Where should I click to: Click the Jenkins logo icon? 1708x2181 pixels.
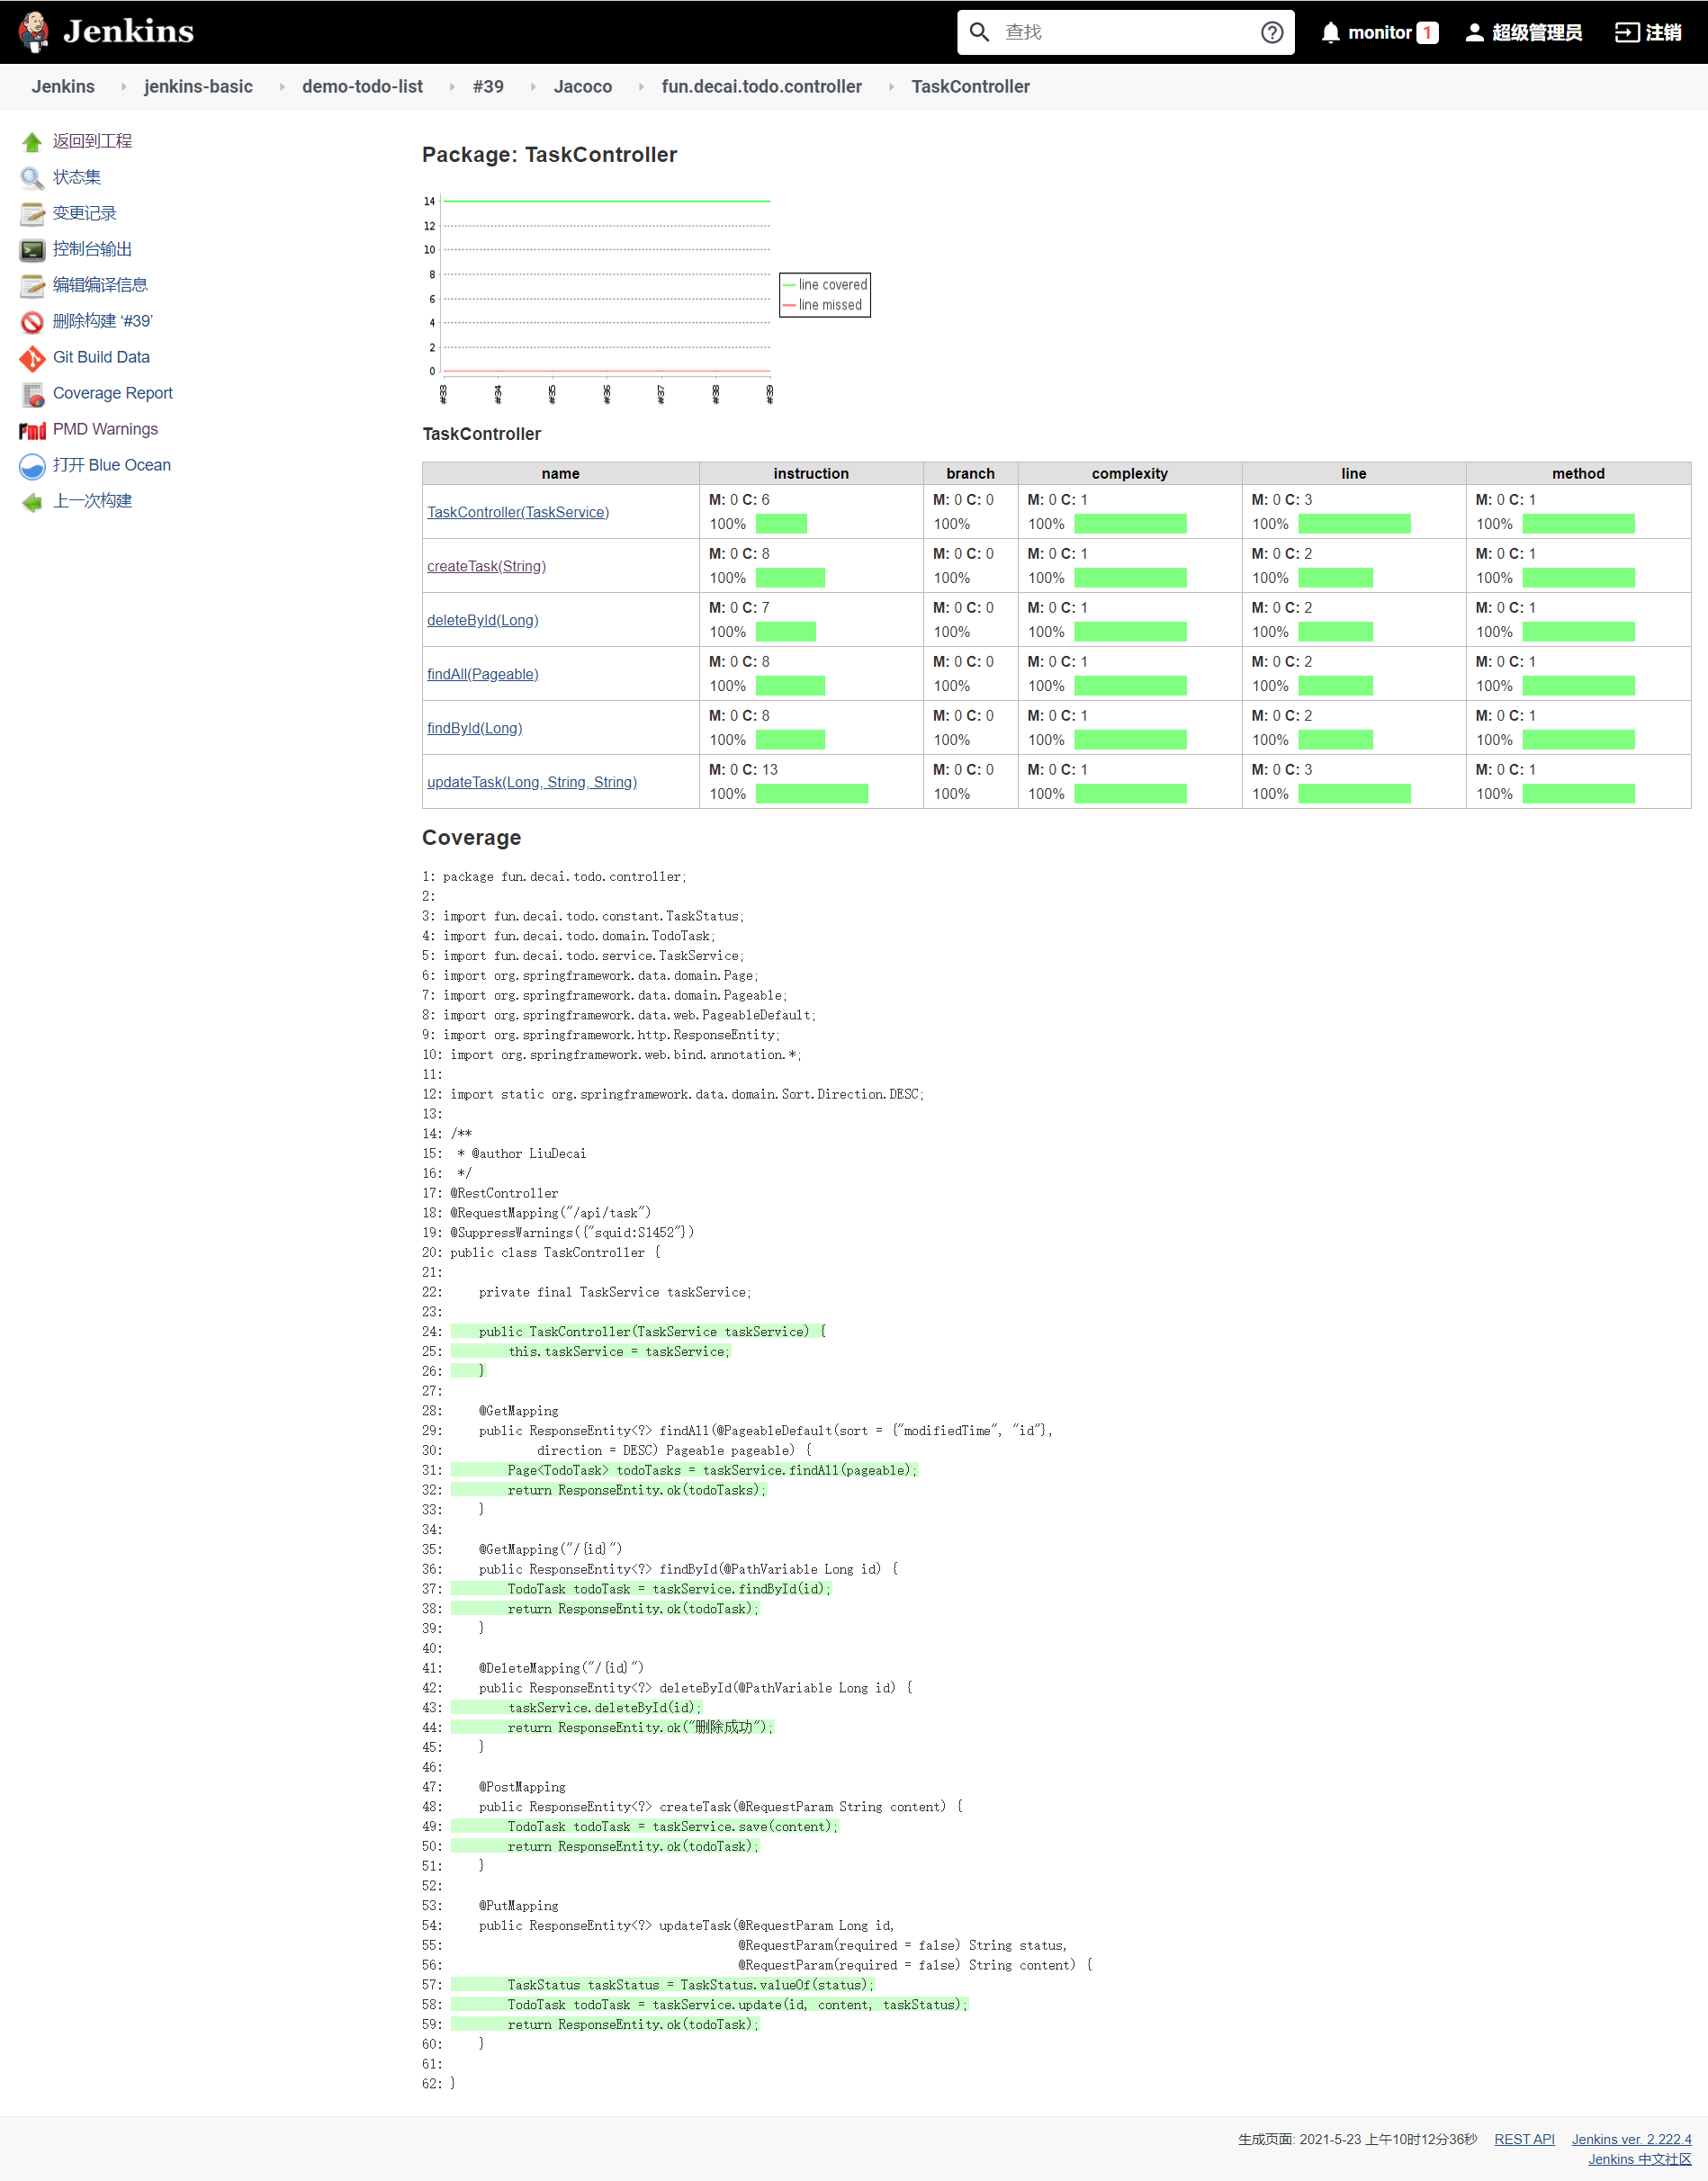[x=33, y=30]
